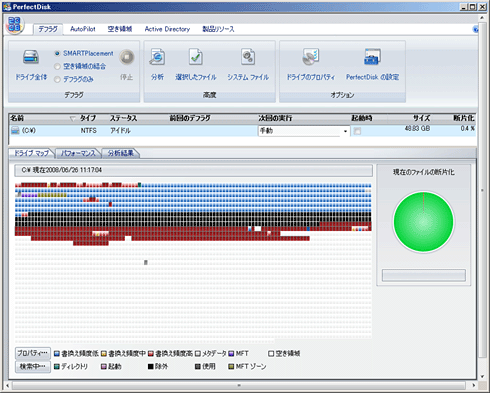Viewport: 490px width, 393px height.
Task: Click the ドライブ全体 drive icon
Action: [31, 57]
